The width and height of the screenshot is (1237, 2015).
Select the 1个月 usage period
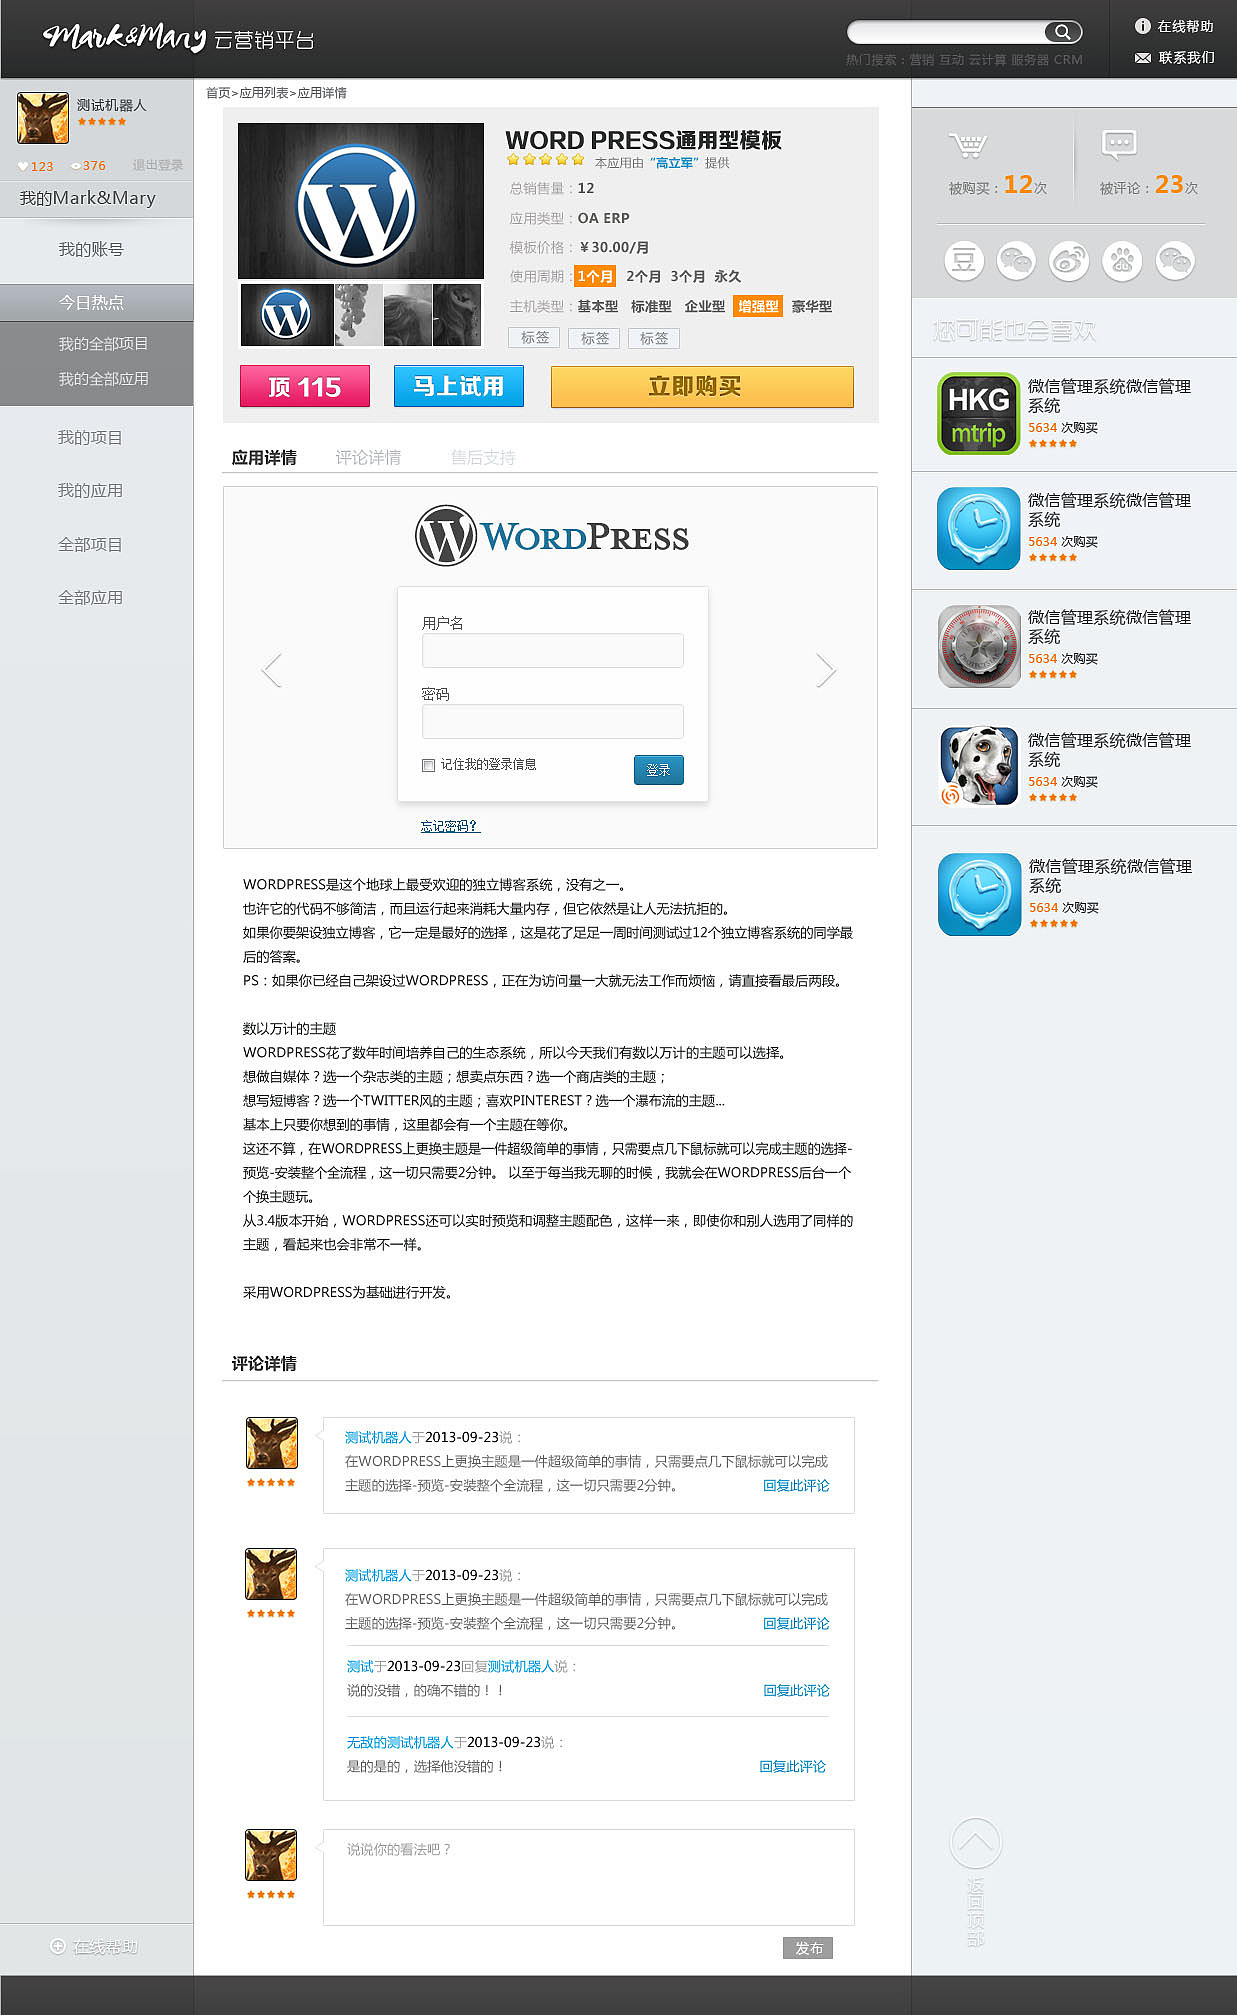[x=594, y=276]
